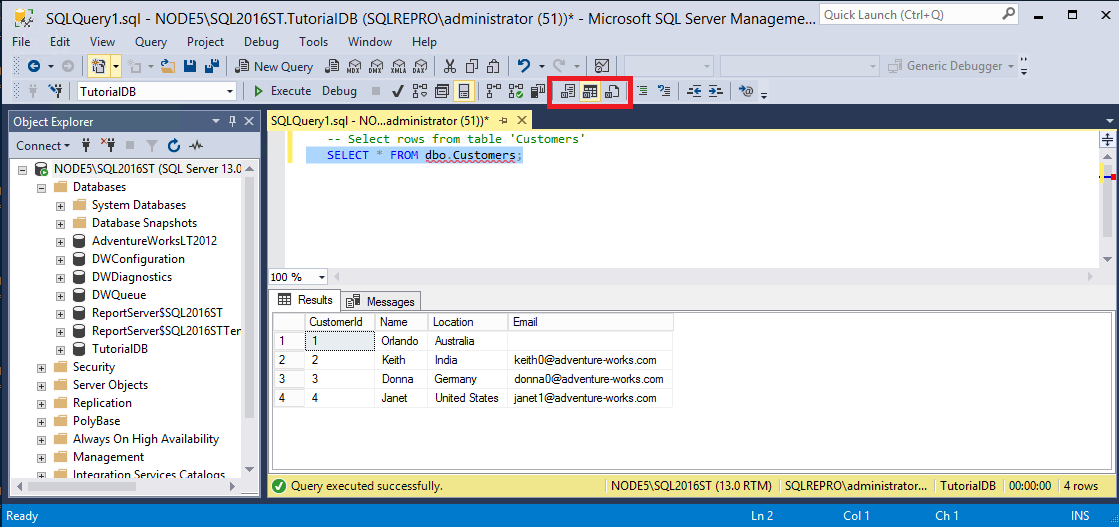Open the Generic Debugger dropdown
Image resolution: width=1119 pixels, height=527 pixels.
click(x=1011, y=66)
